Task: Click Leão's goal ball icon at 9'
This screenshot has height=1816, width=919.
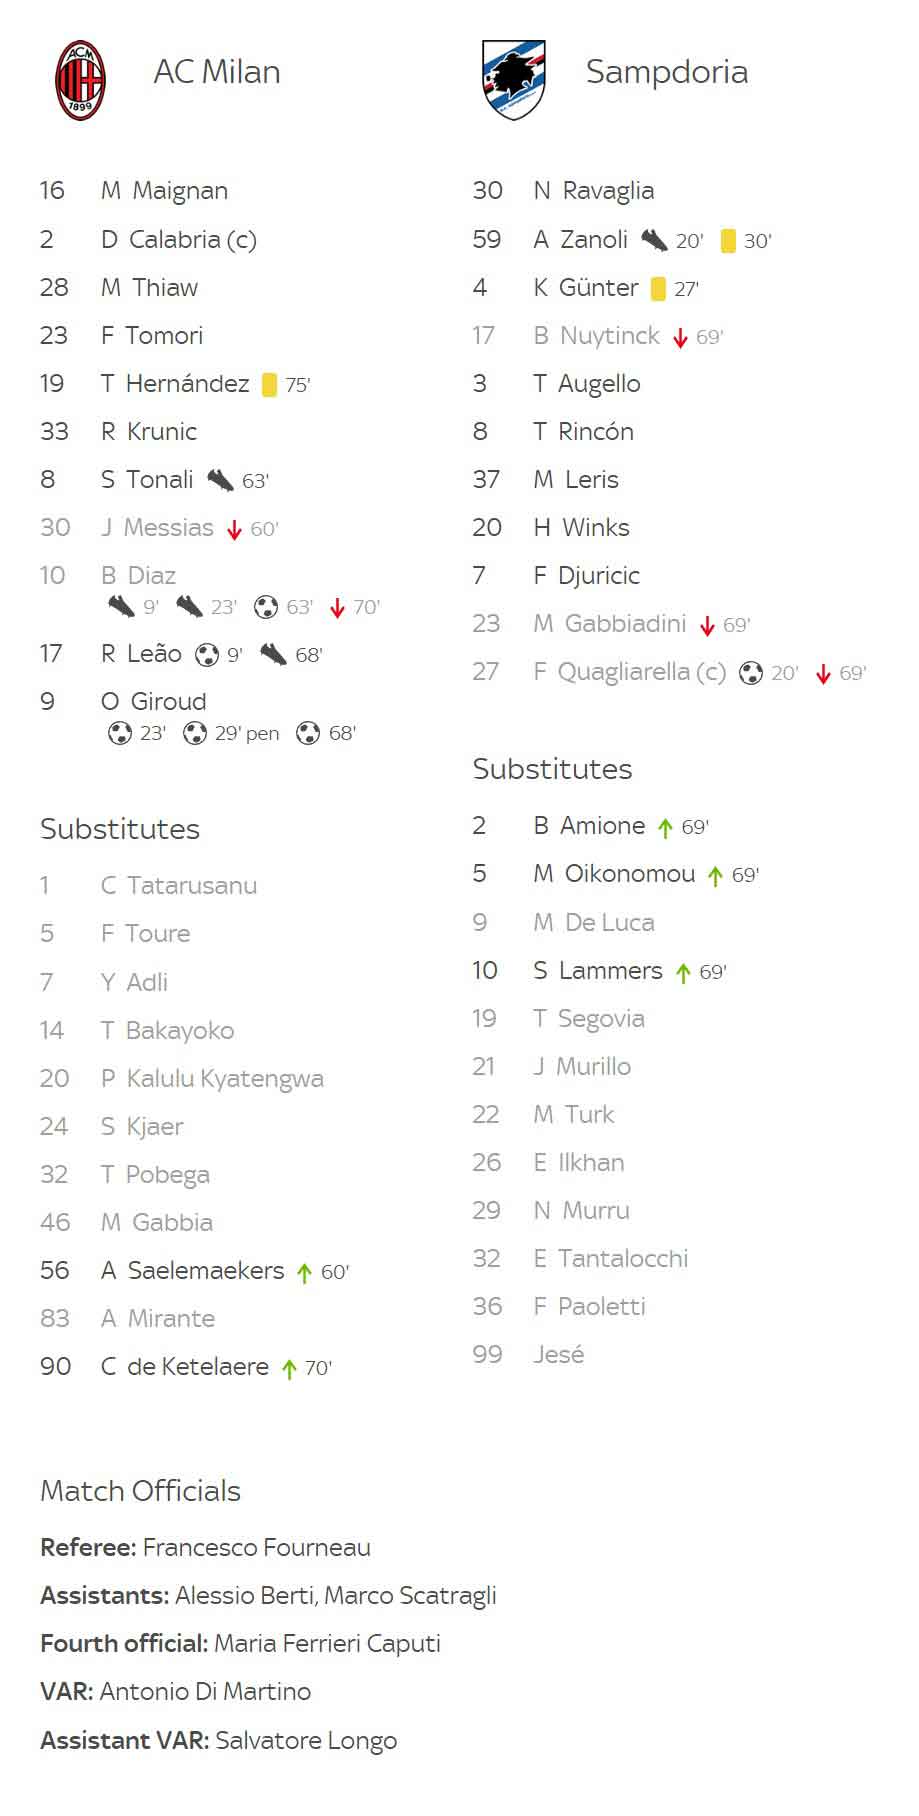Action: (x=207, y=655)
